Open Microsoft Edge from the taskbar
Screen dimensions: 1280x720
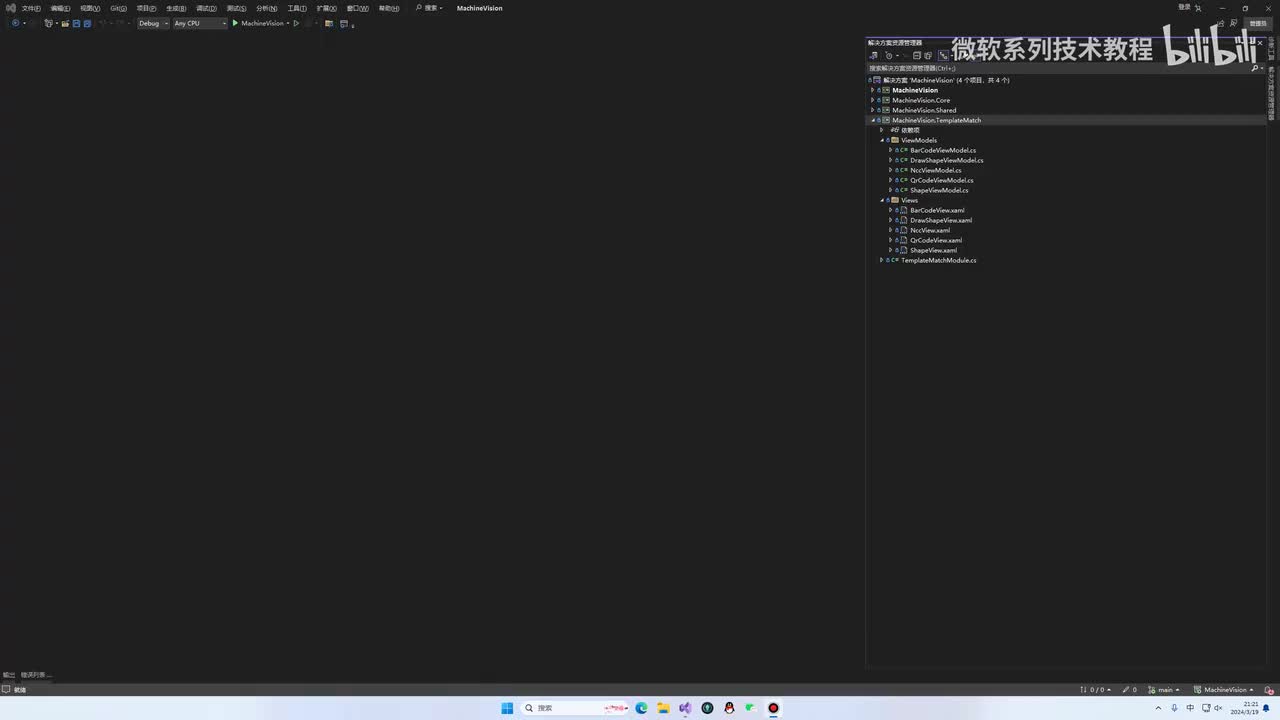[x=642, y=708]
